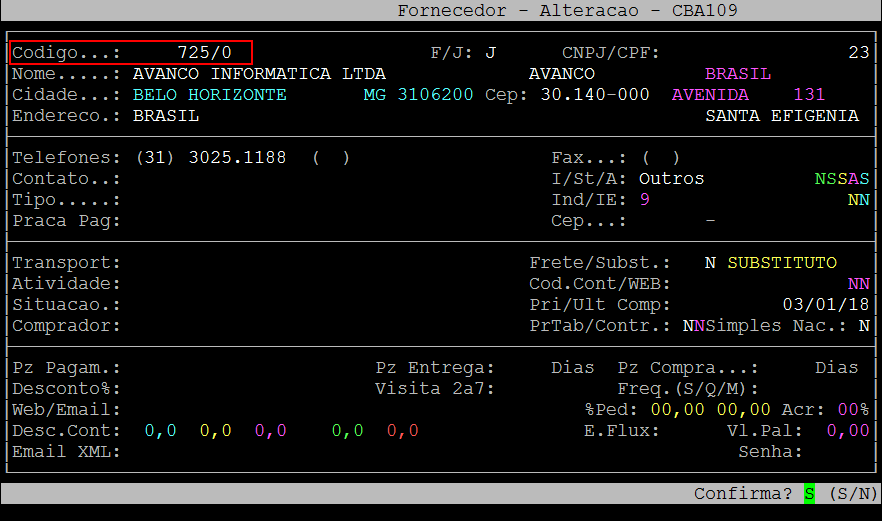Click the AVENIDA street type value

pos(710,95)
